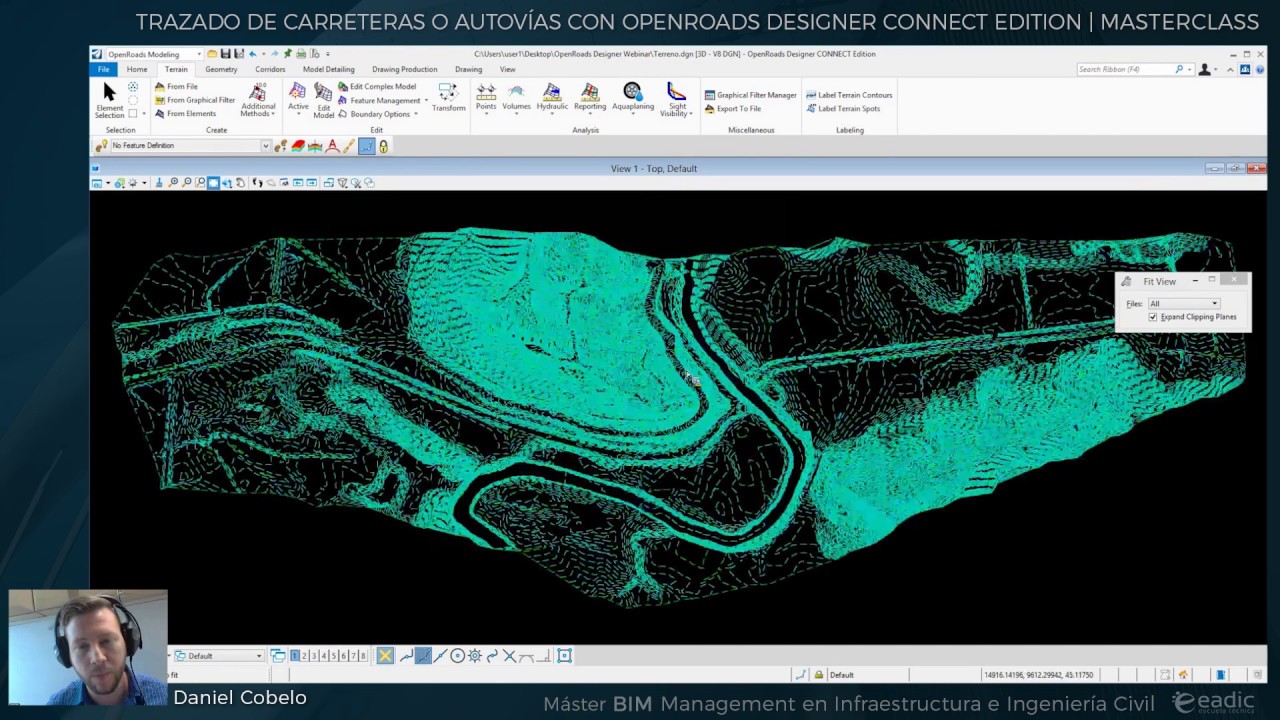Click the open folder icon in title bar
The height and width of the screenshot is (720, 1280).
click(x=212, y=54)
